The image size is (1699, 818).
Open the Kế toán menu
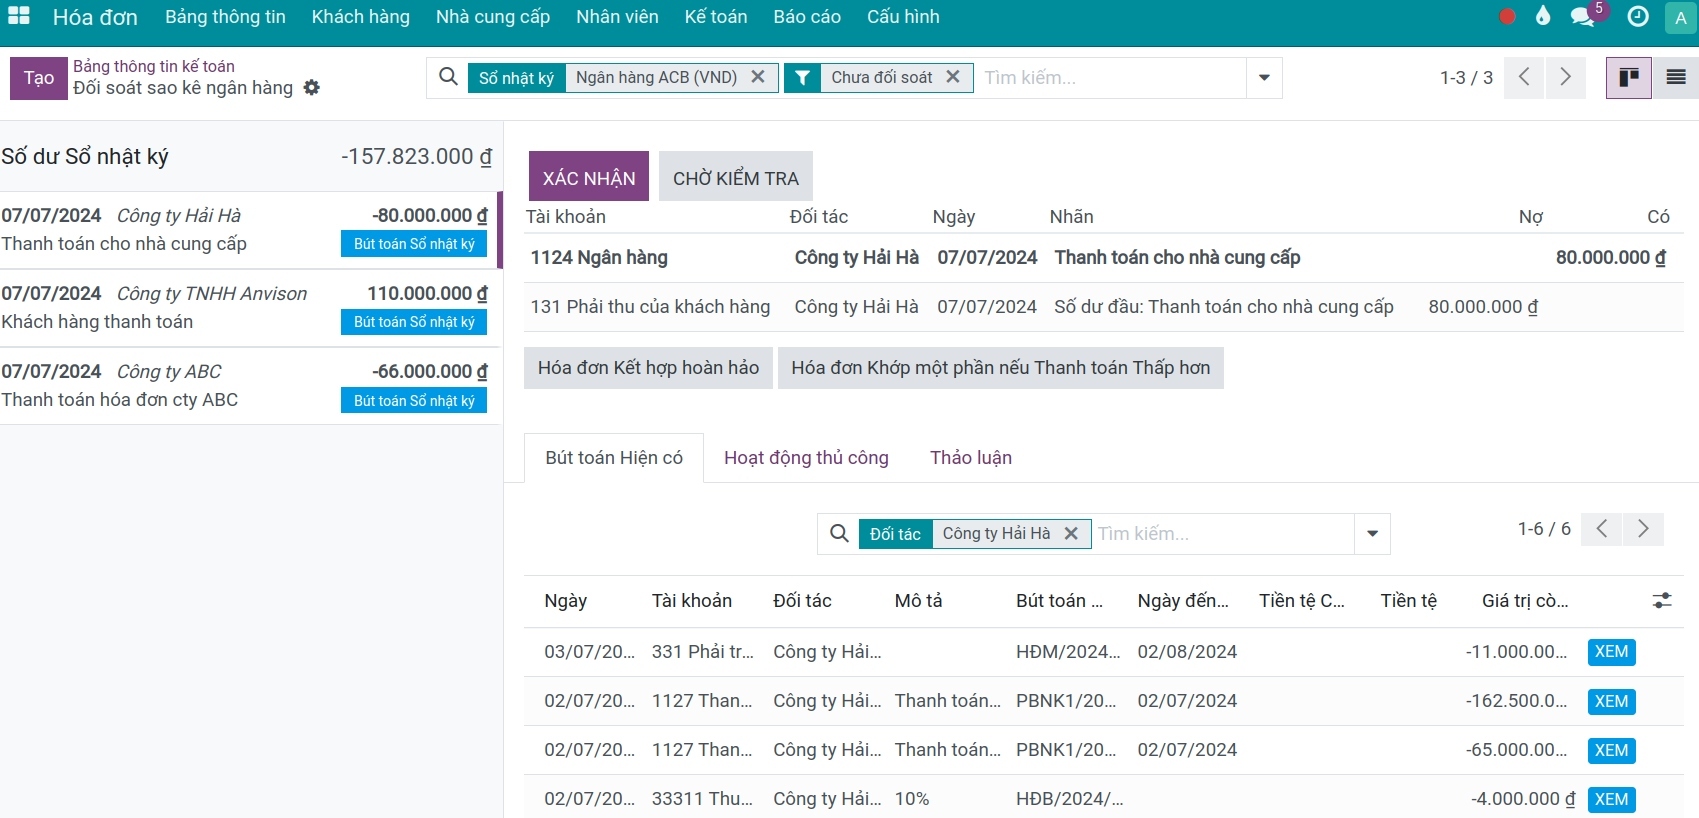(716, 17)
